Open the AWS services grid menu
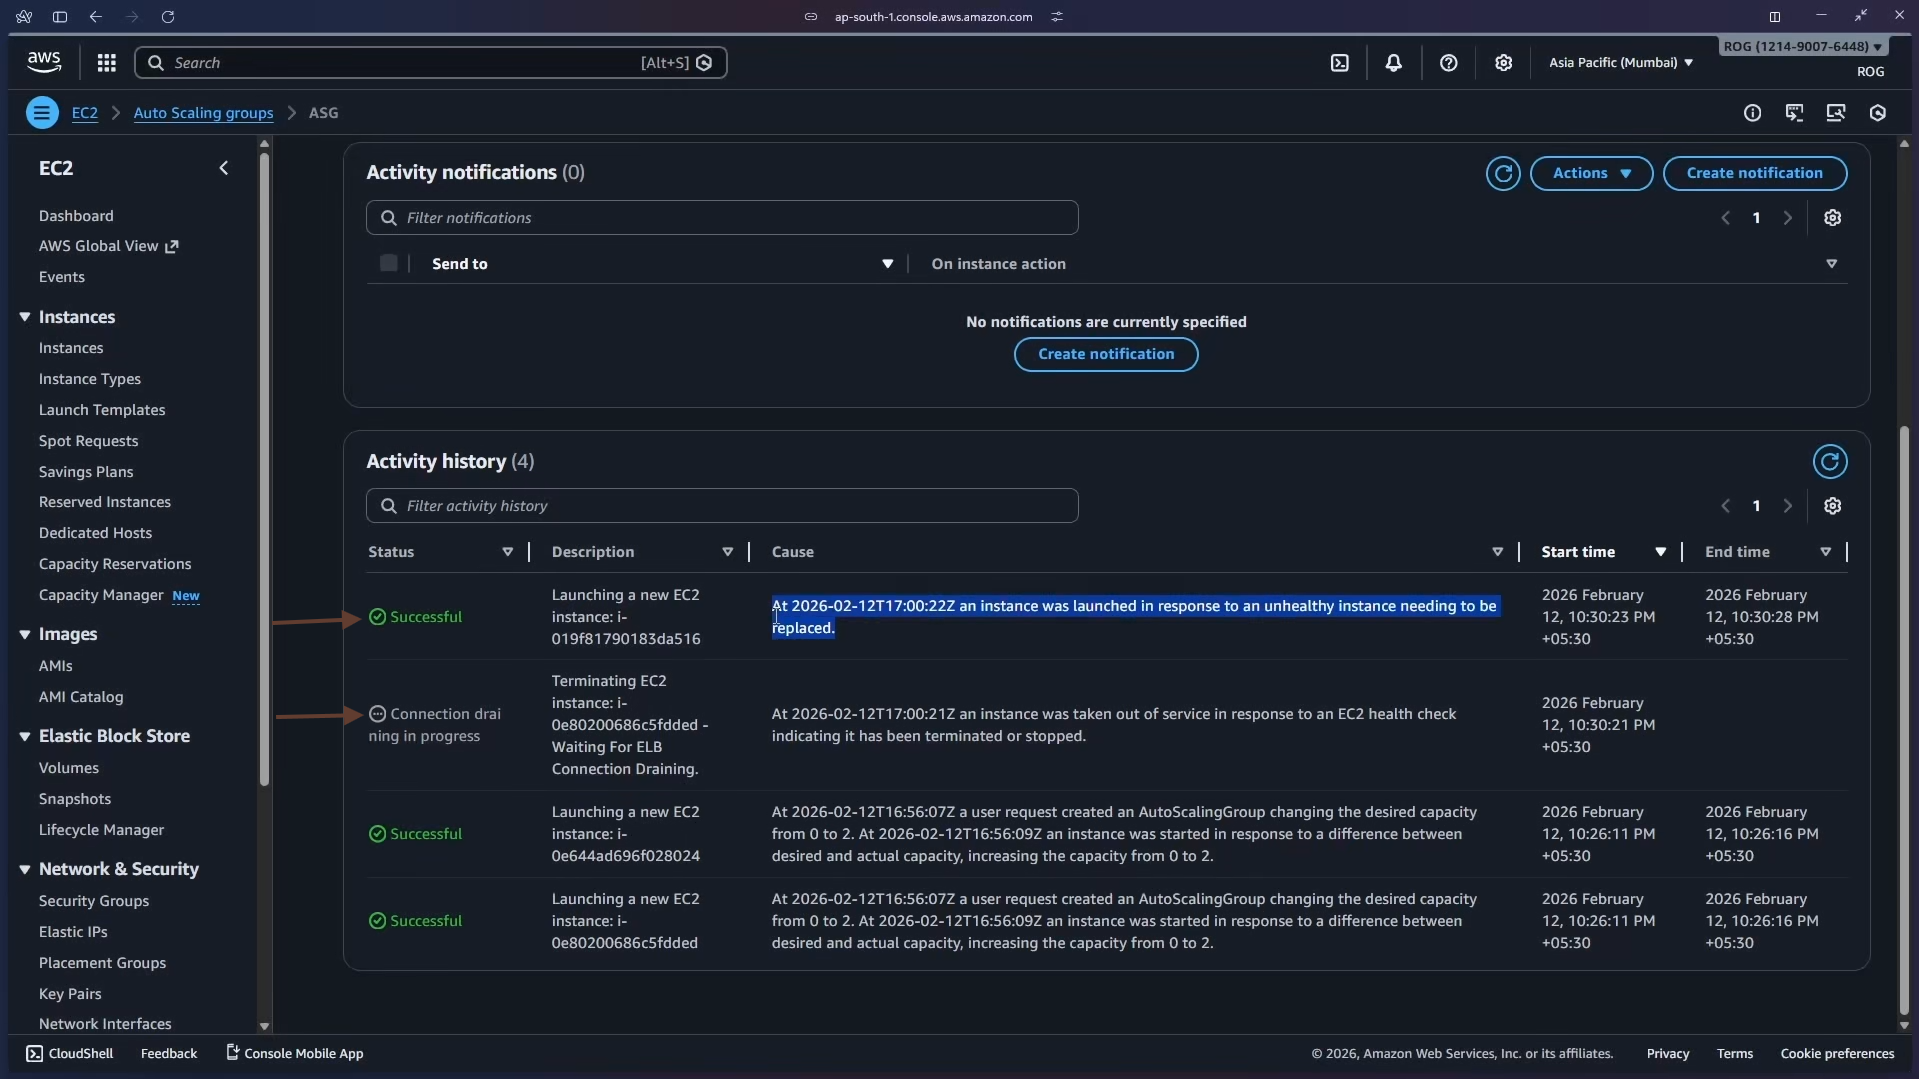The height and width of the screenshot is (1079, 1919). (106, 62)
